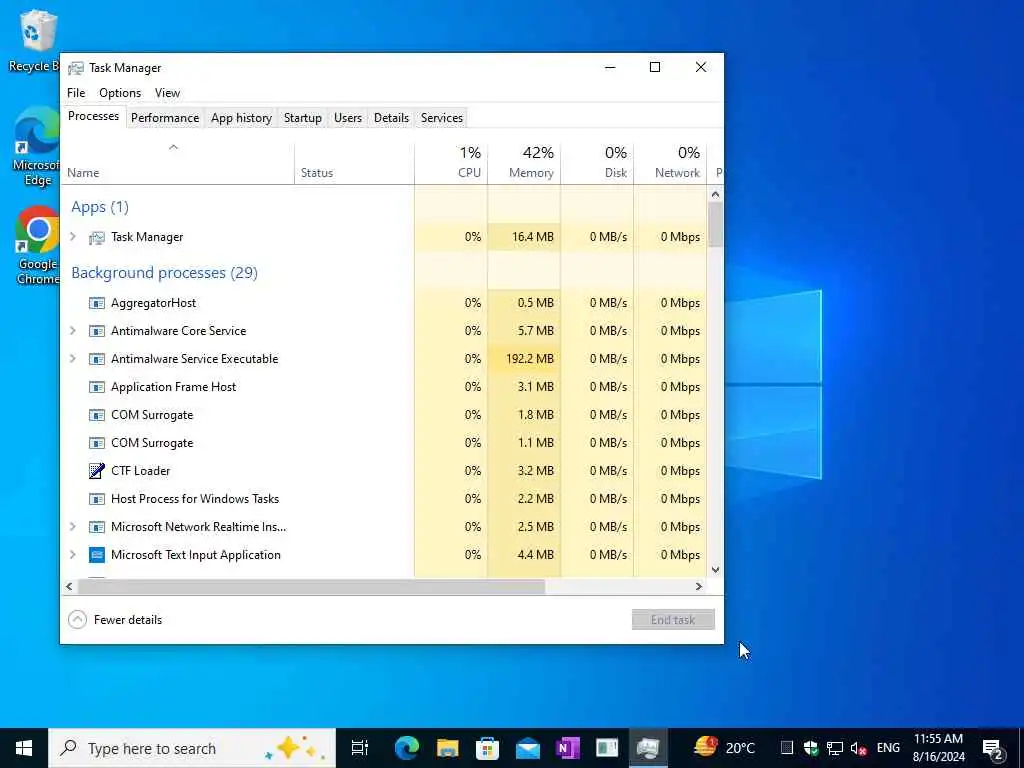Launch Microsoft Edge from the taskbar
The image size is (1024, 768).
pos(406,748)
